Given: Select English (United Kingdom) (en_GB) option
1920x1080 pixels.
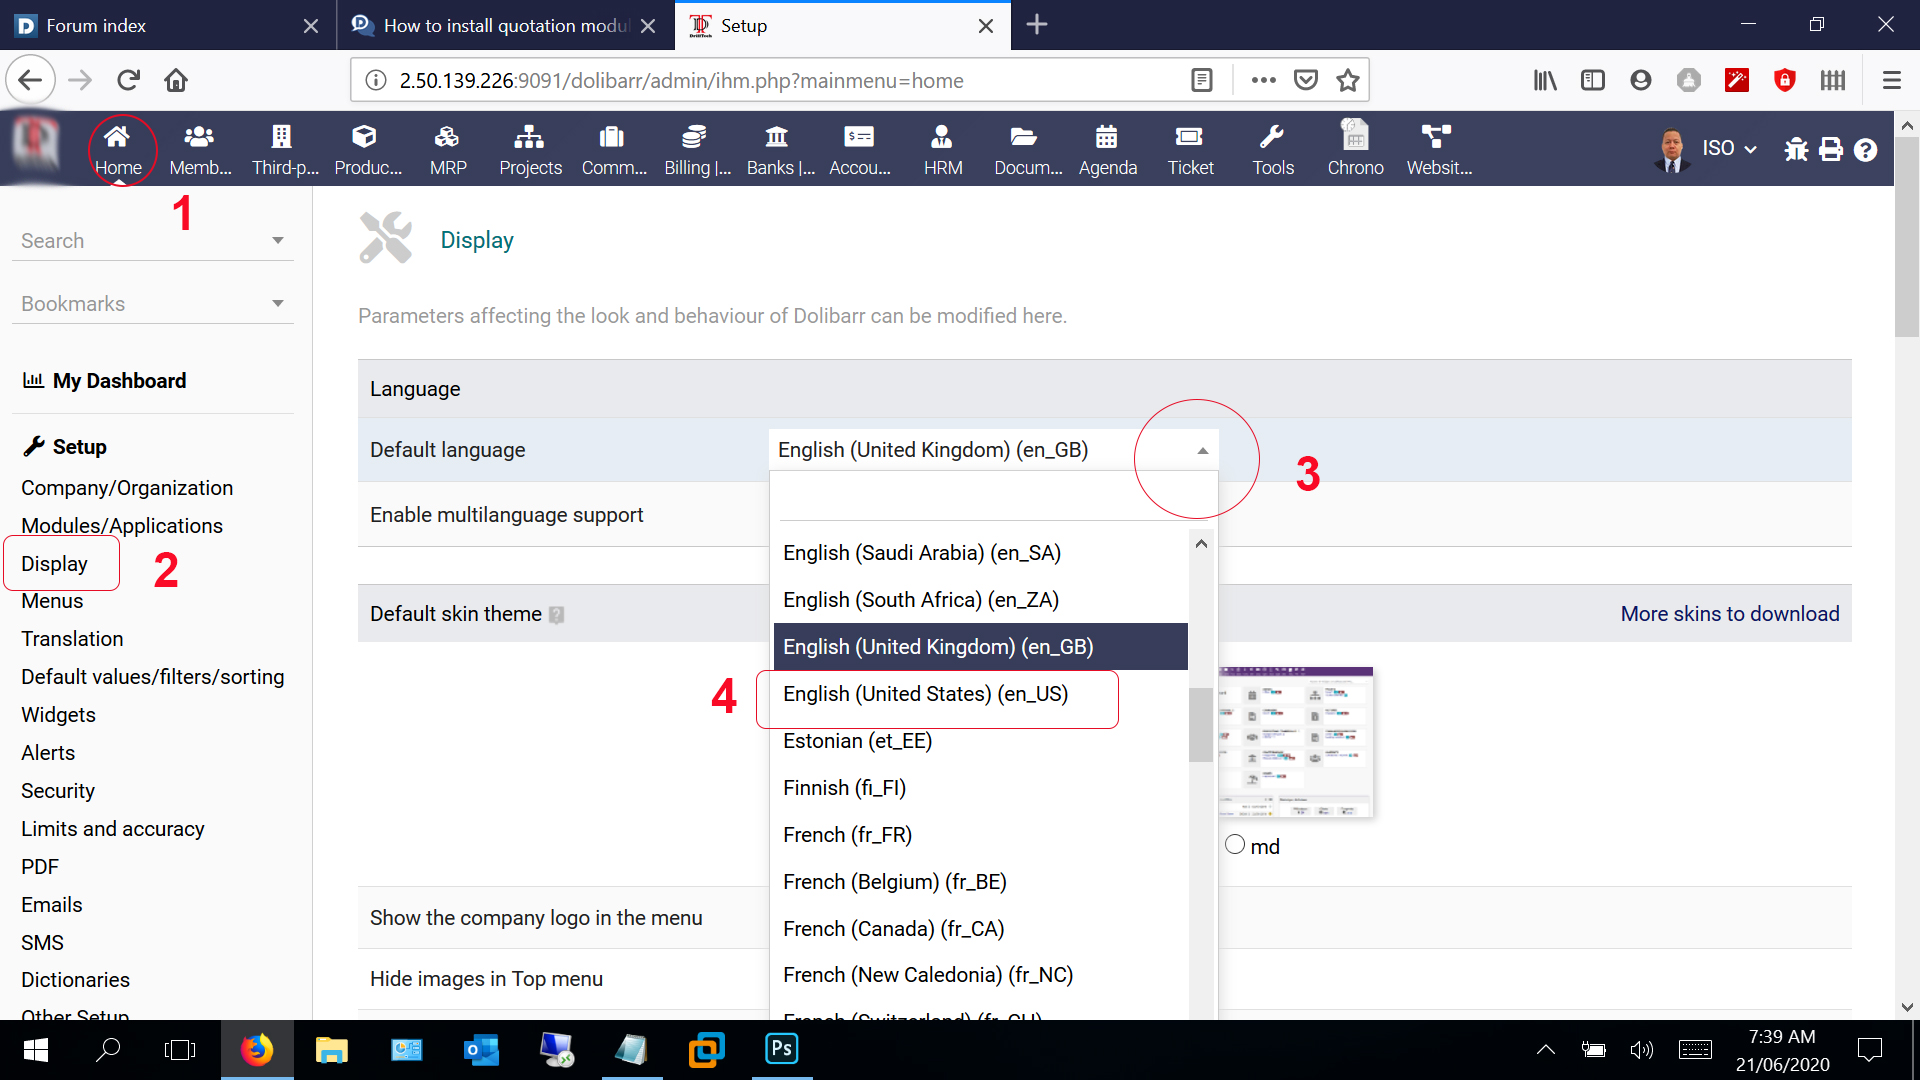Looking at the screenshot, I should [980, 647].
